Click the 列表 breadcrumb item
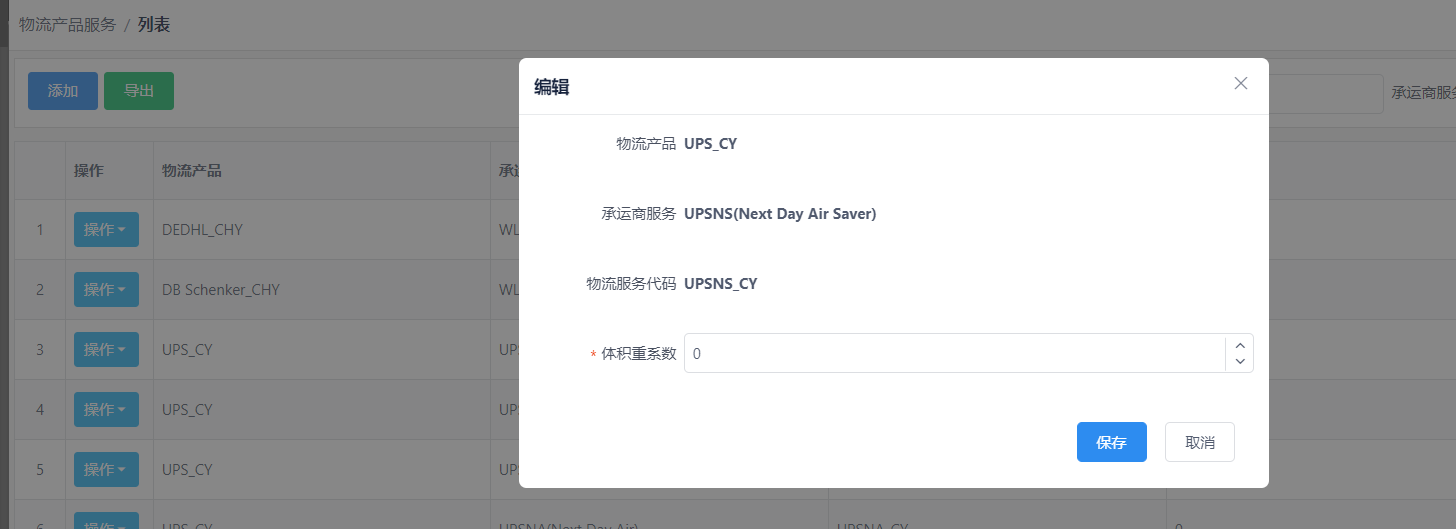Image resolution: width=1456 pixels, height=529 pixels. point(154,25)
